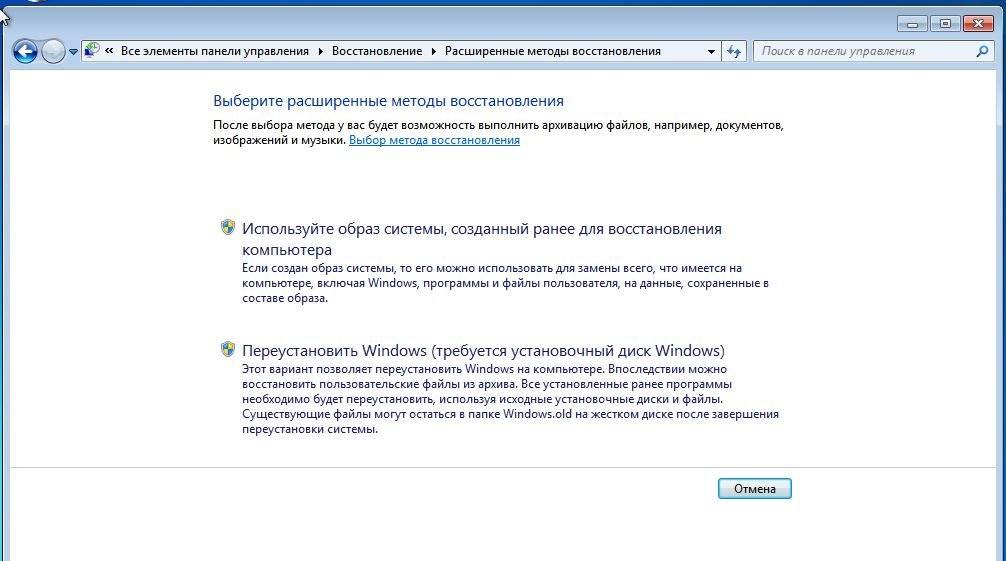Click the grayed Forward arrow button
Image resolution: width=1006 pixels, height=561 pixels.
pos(53,51)
